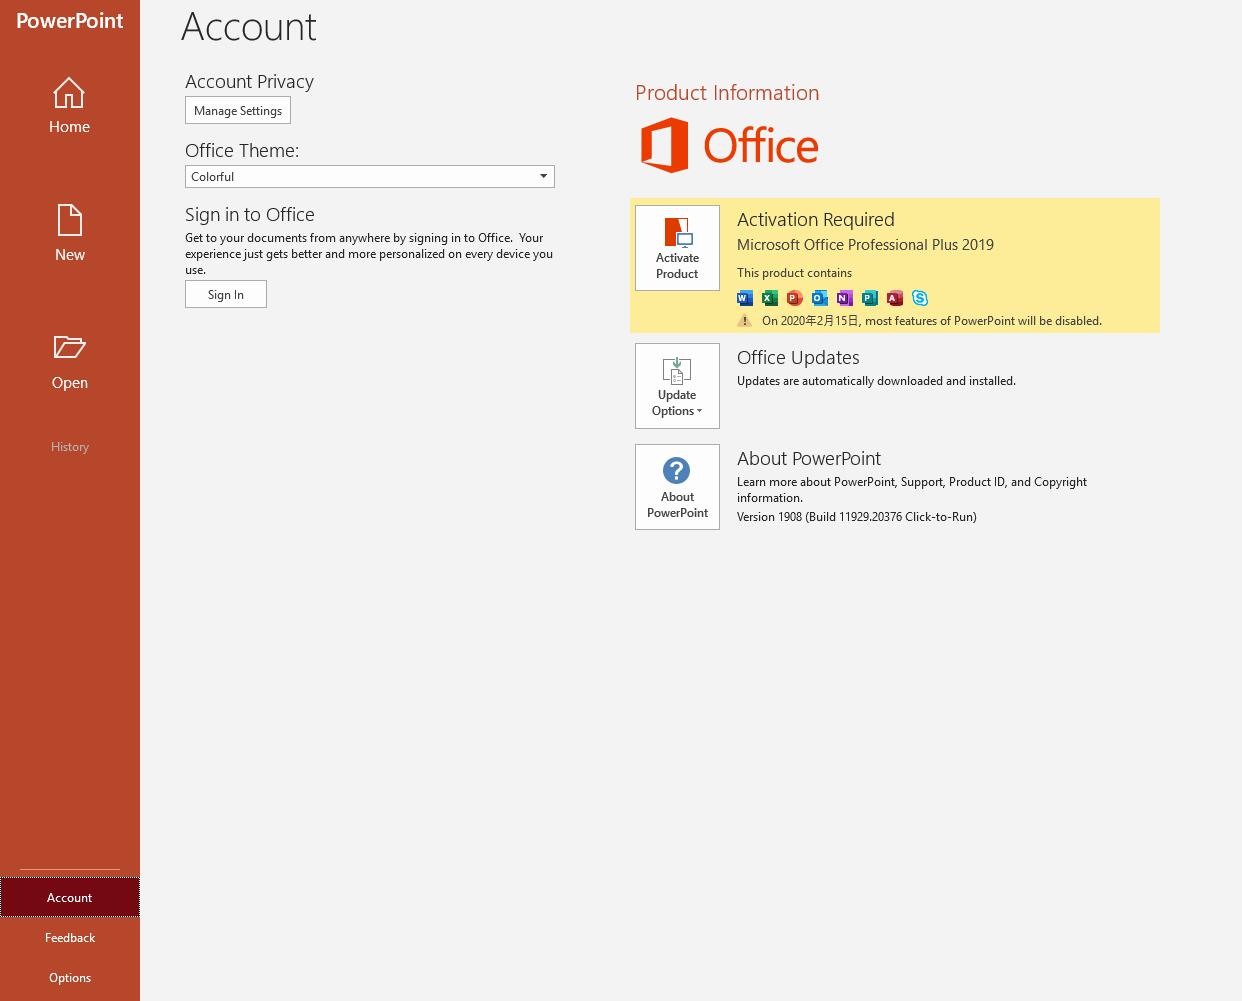Select the History tab in sidebar
Image resolution: width=1242 pixels, height=1001 pixels.
coord(69,447)
